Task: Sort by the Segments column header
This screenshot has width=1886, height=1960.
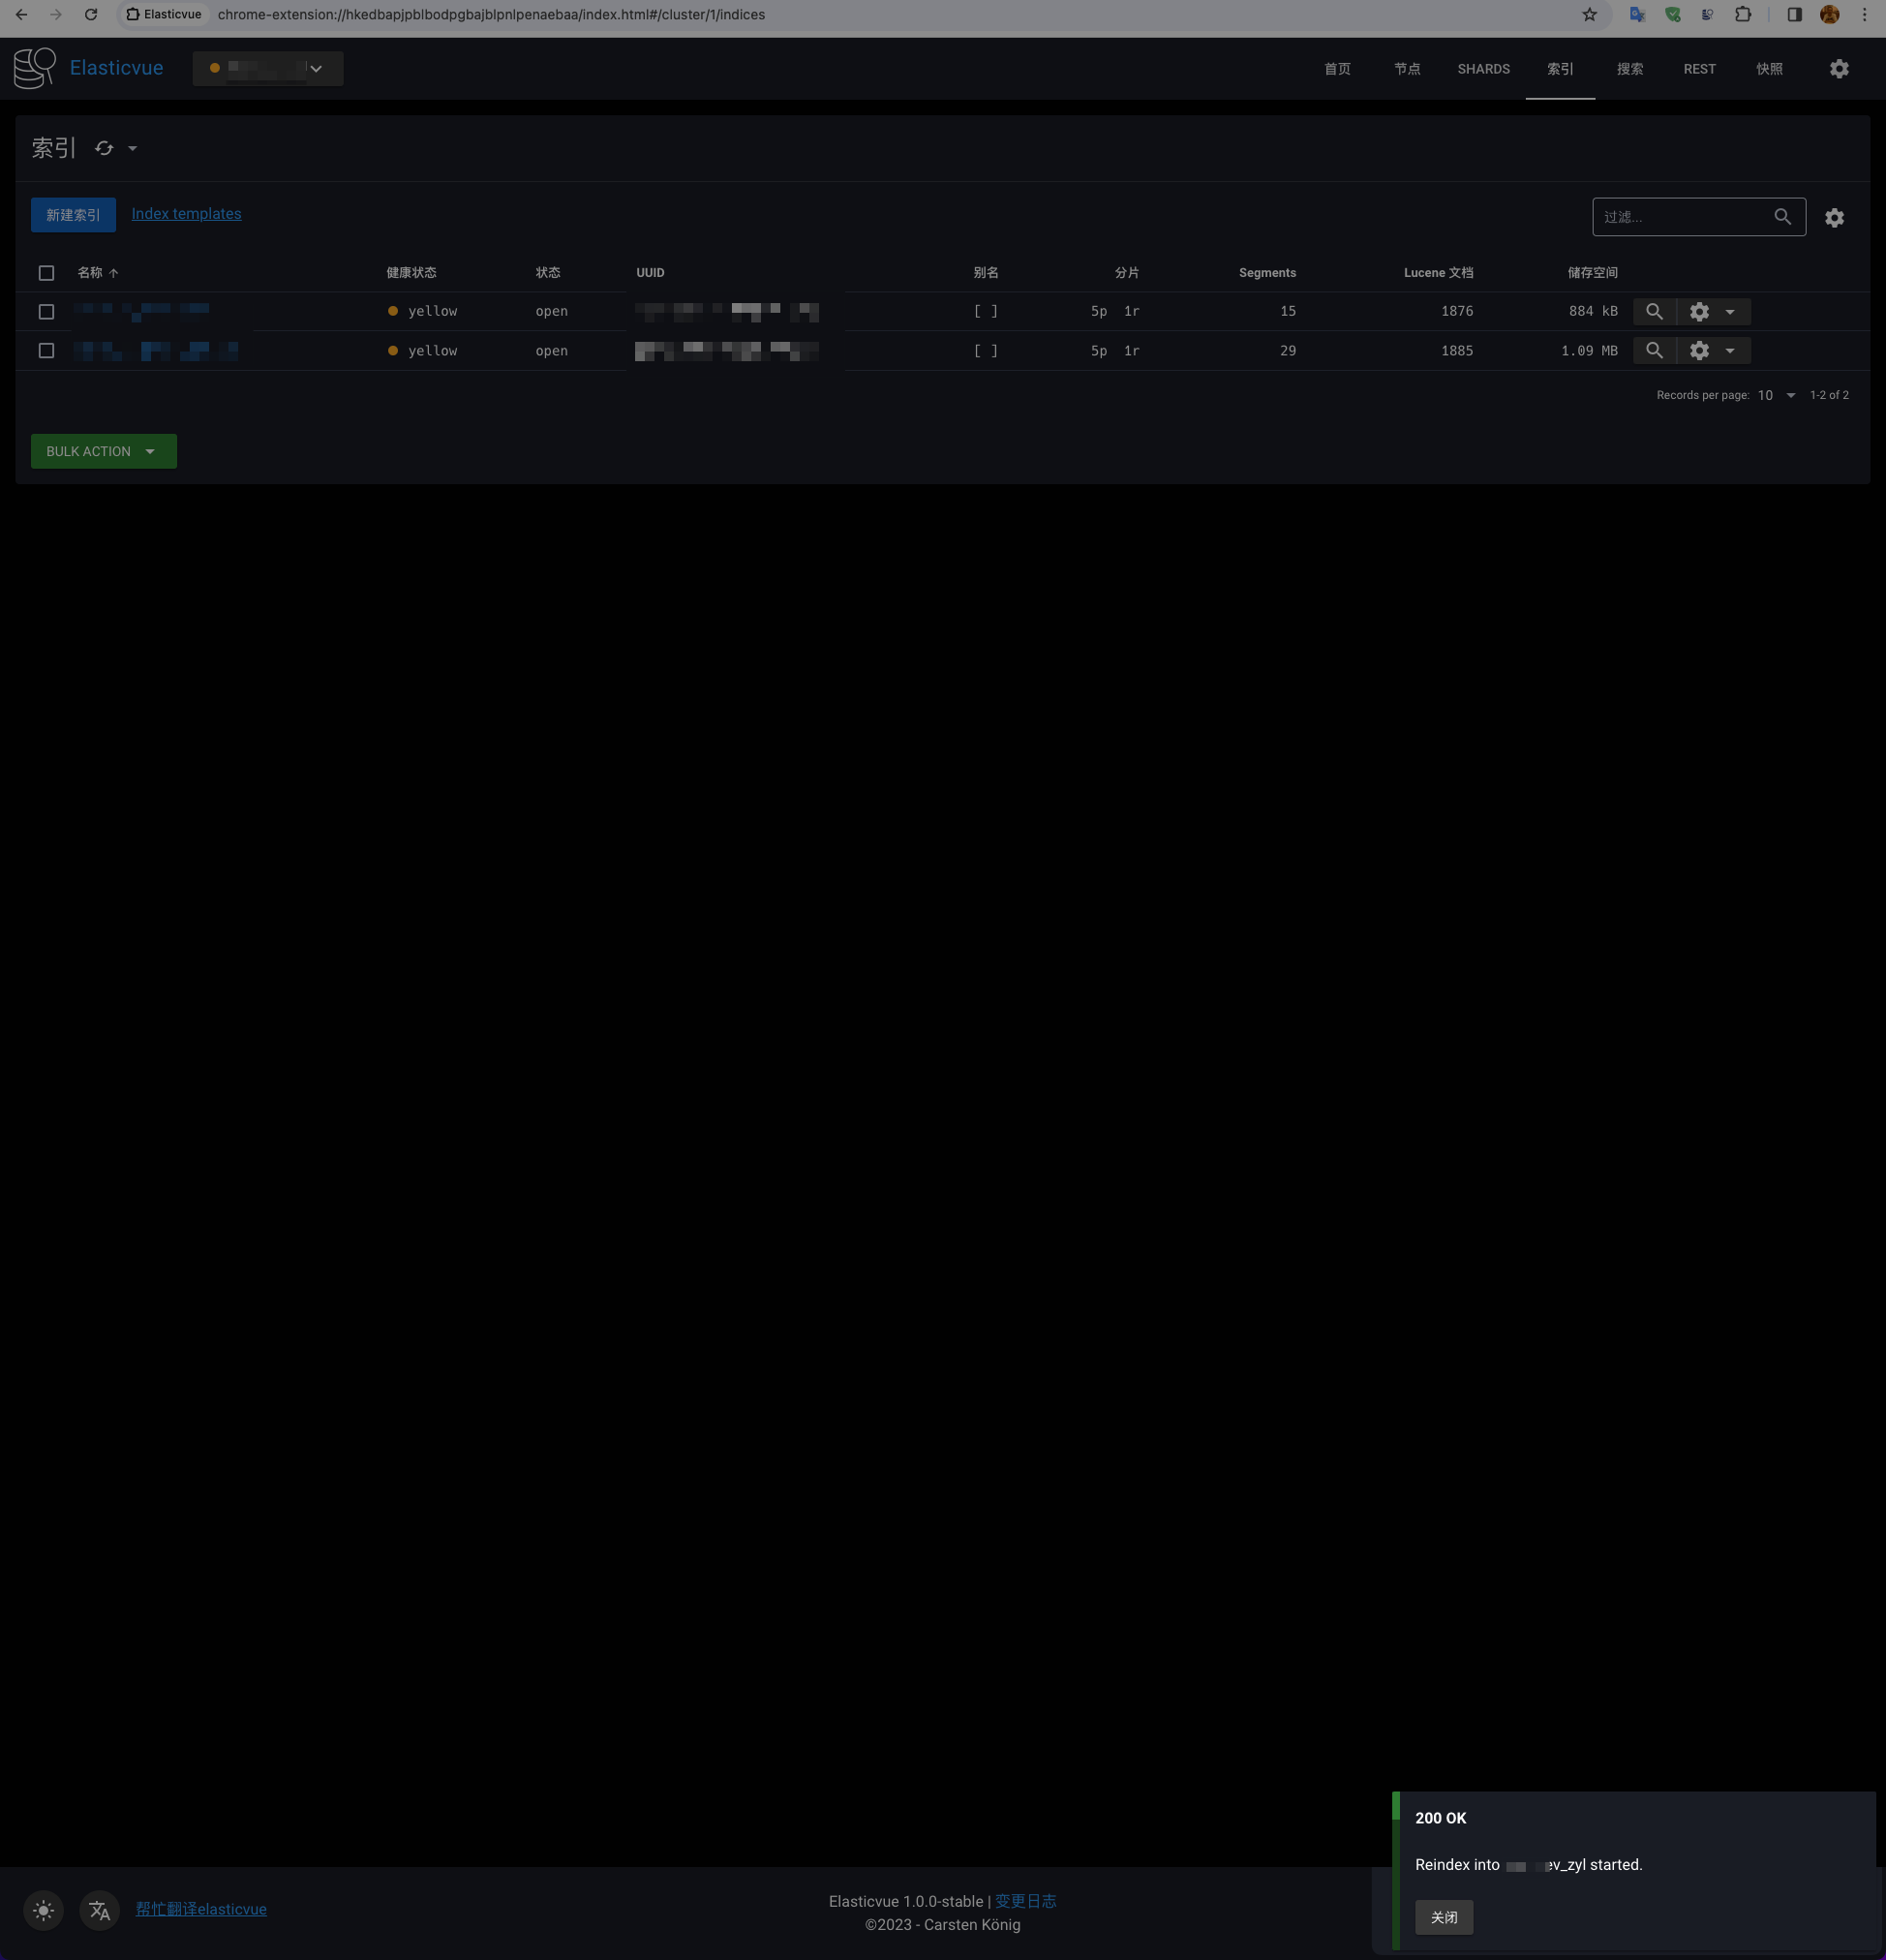Action: (1267, 273)
